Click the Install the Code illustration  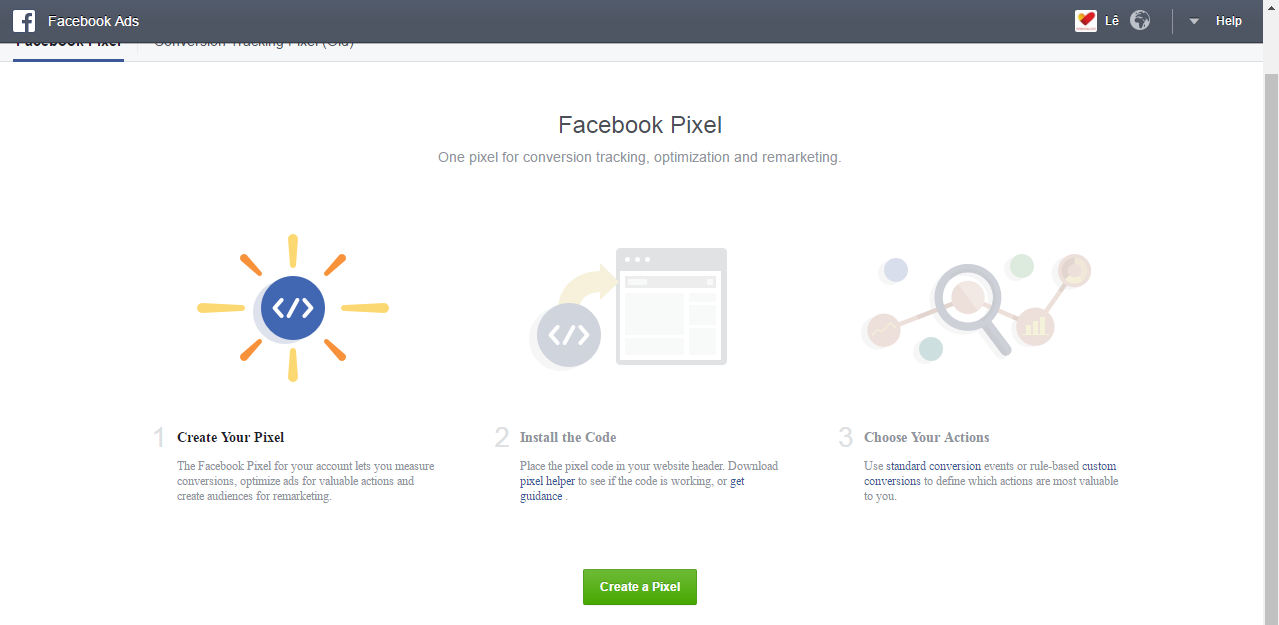click(x=630, y=308)
